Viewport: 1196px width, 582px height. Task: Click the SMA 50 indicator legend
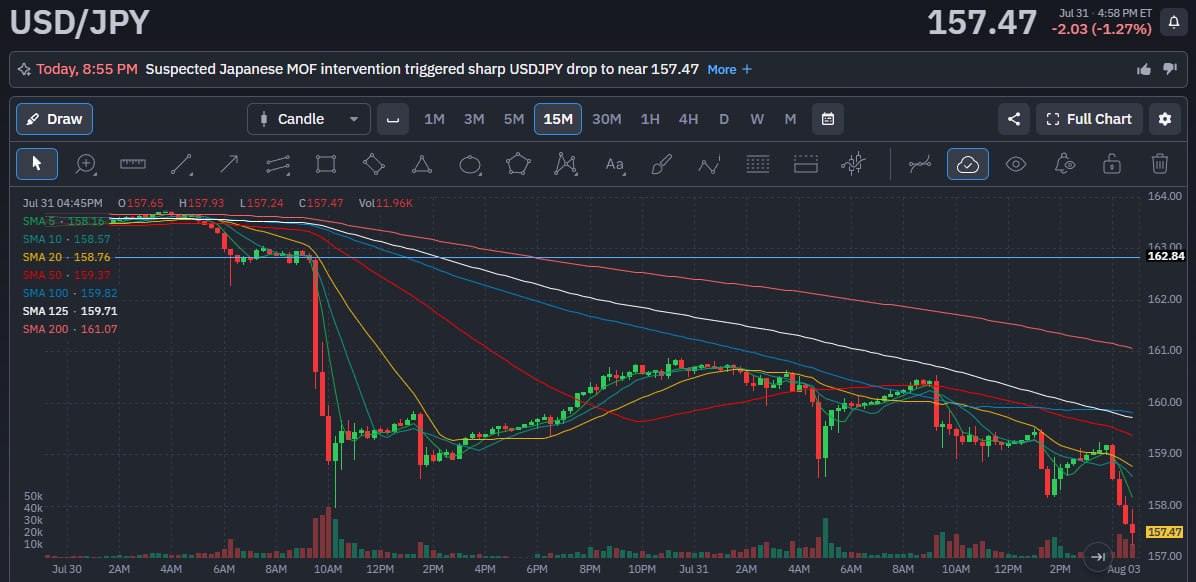(66, 275)
